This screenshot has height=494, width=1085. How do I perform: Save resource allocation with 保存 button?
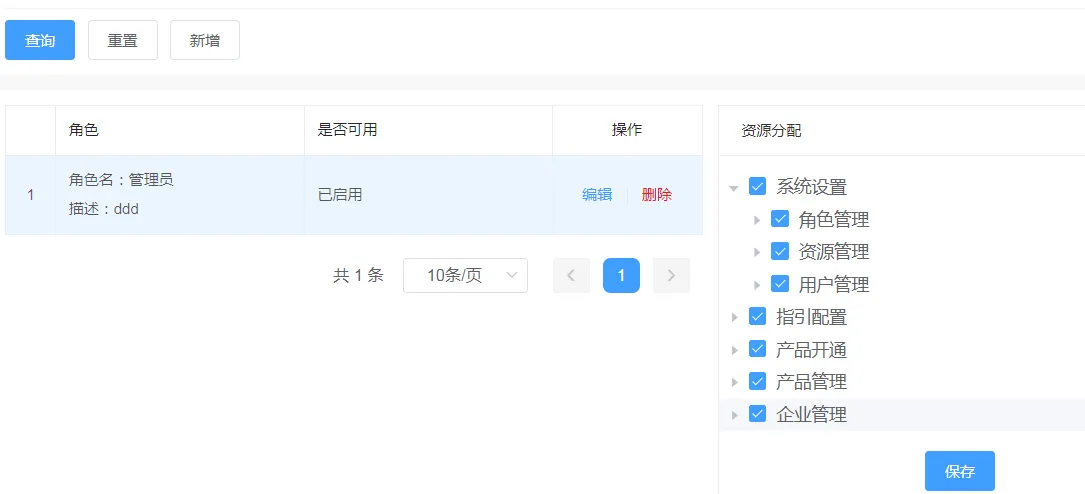pos(959,471)
